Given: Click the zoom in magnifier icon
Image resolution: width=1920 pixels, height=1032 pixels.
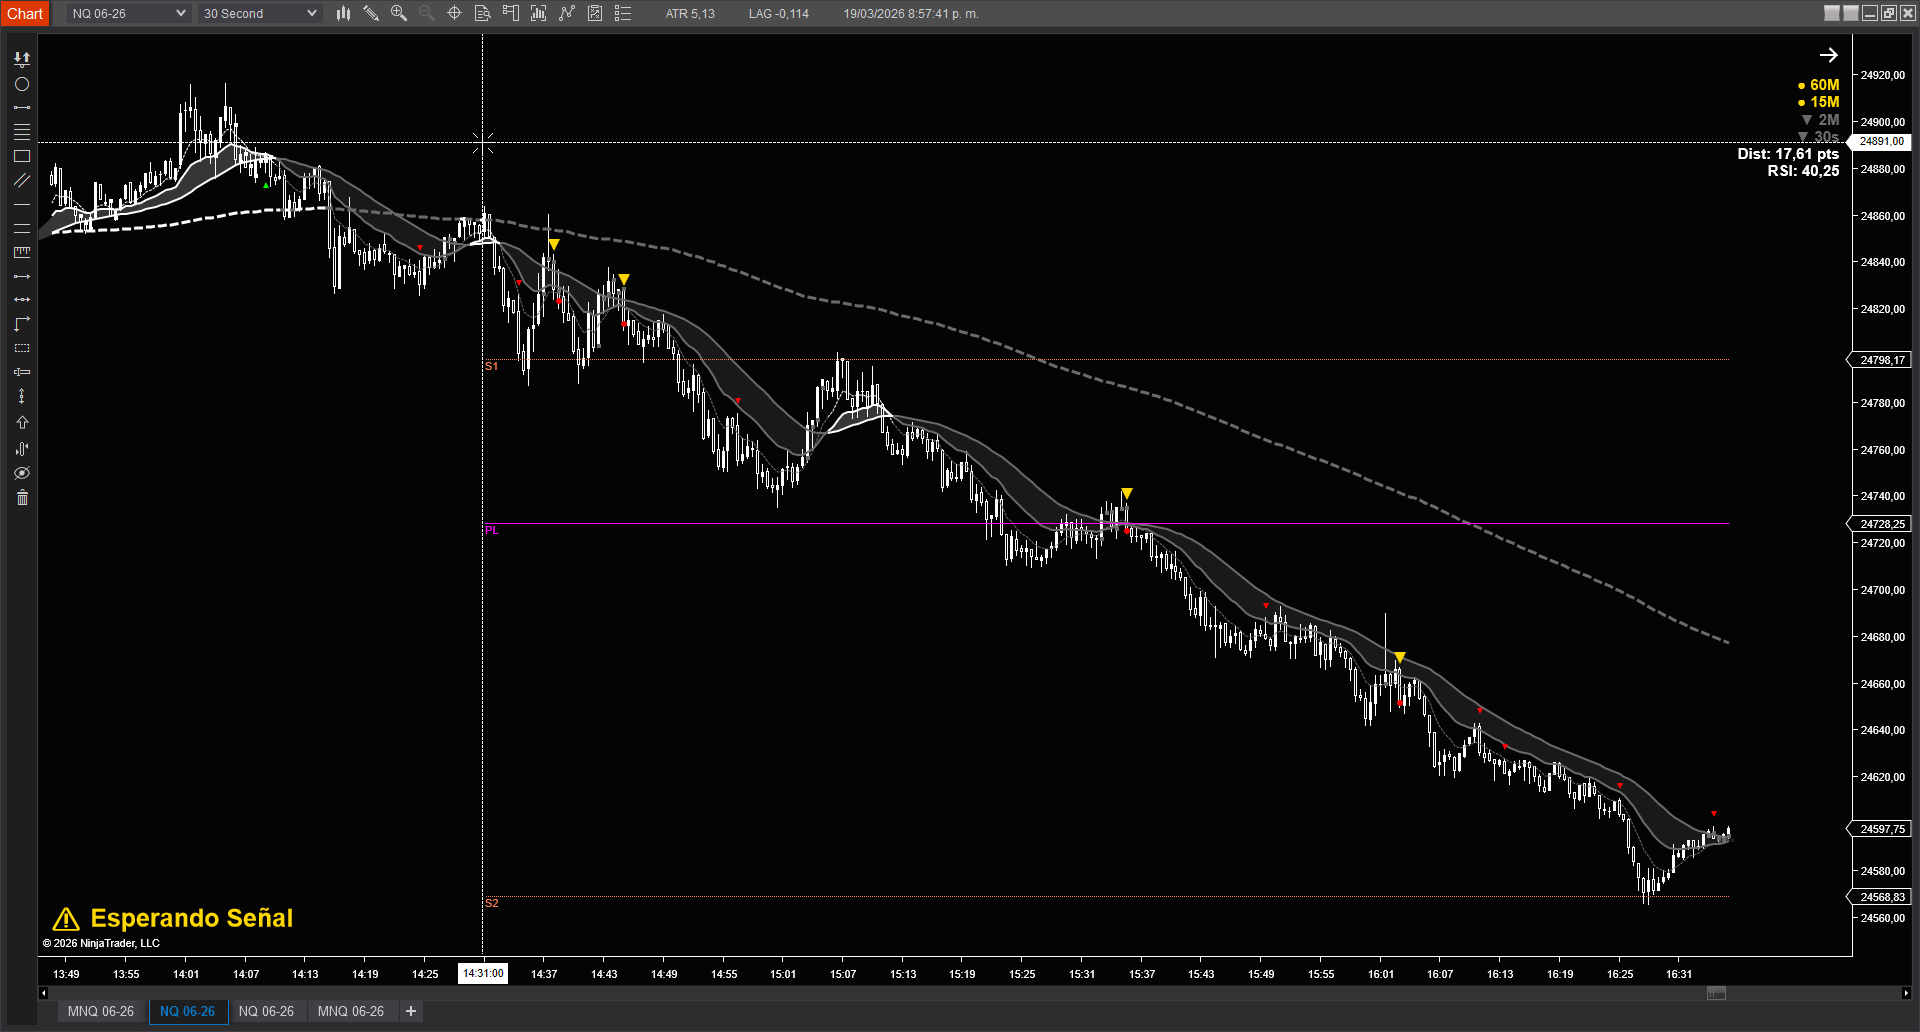Looking at the screenshot, I should click(x=399, y=13).
